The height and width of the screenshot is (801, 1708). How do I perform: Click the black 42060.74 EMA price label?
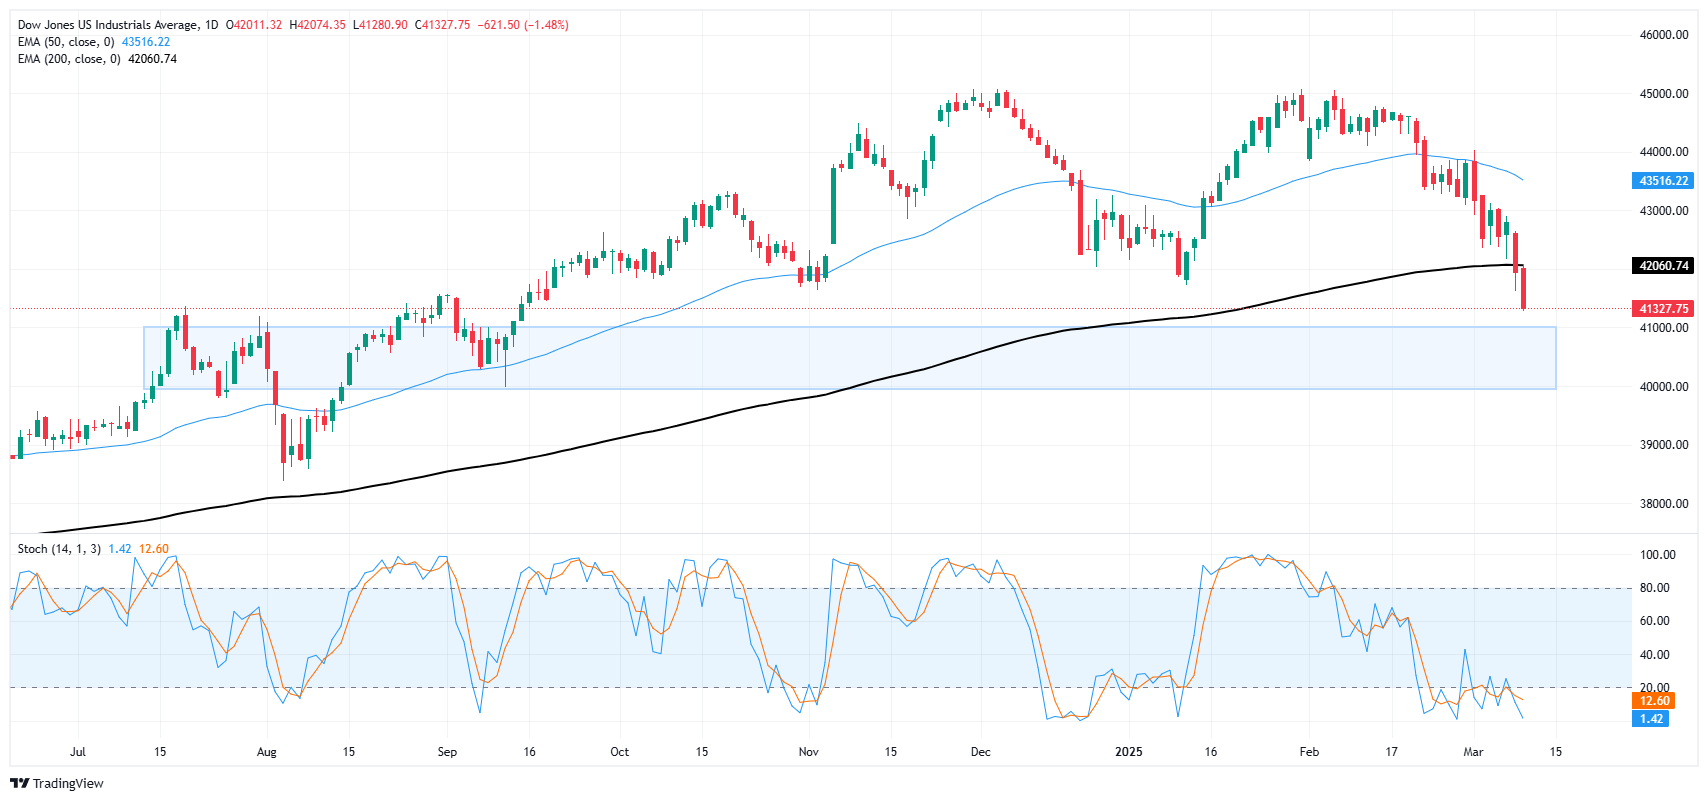point(1664,266)
